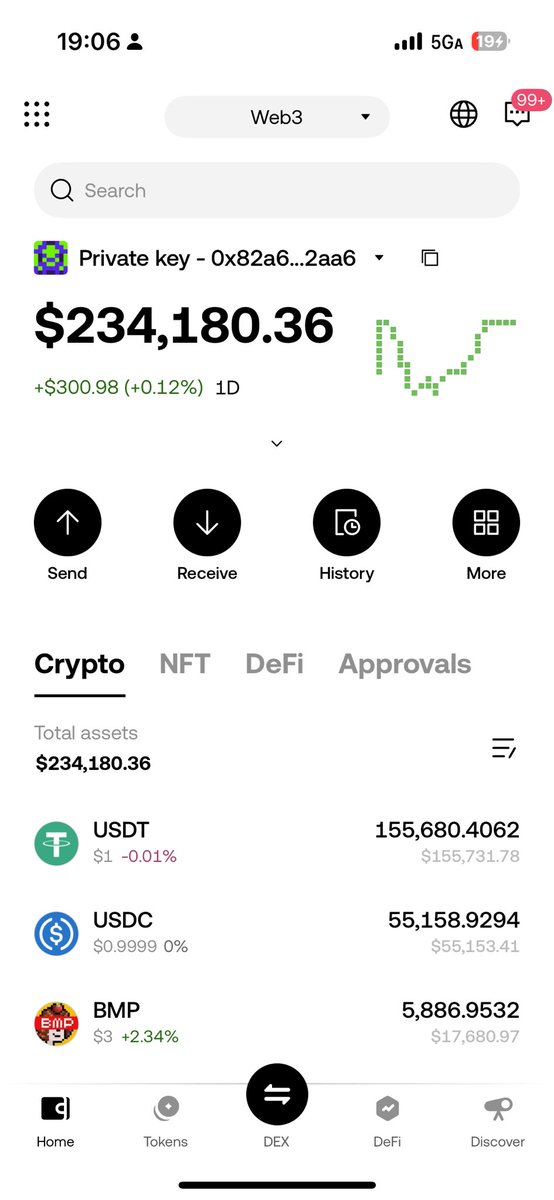Focus the Search input field
Screen dimensions: 554x1200
pyautogui.click(x=277, y=190)
